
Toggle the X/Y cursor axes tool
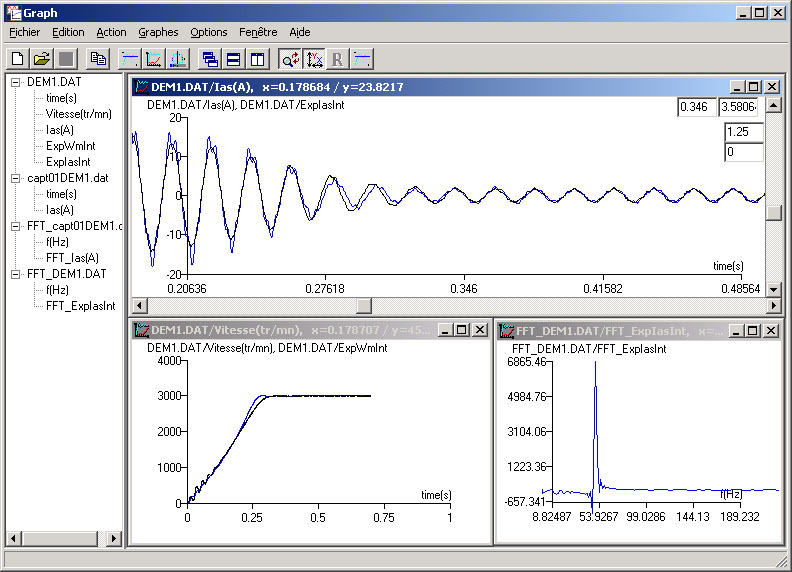point(314,59)
